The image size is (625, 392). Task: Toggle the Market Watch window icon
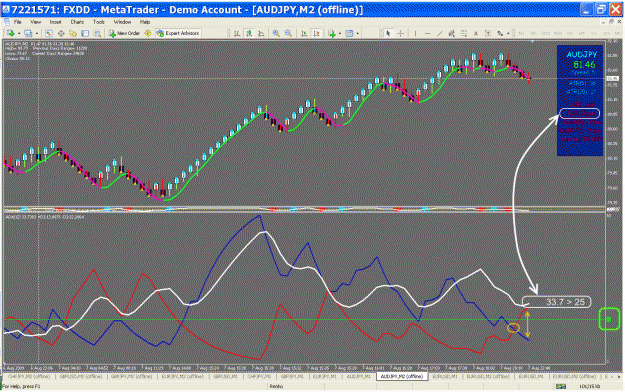(49, 33)
